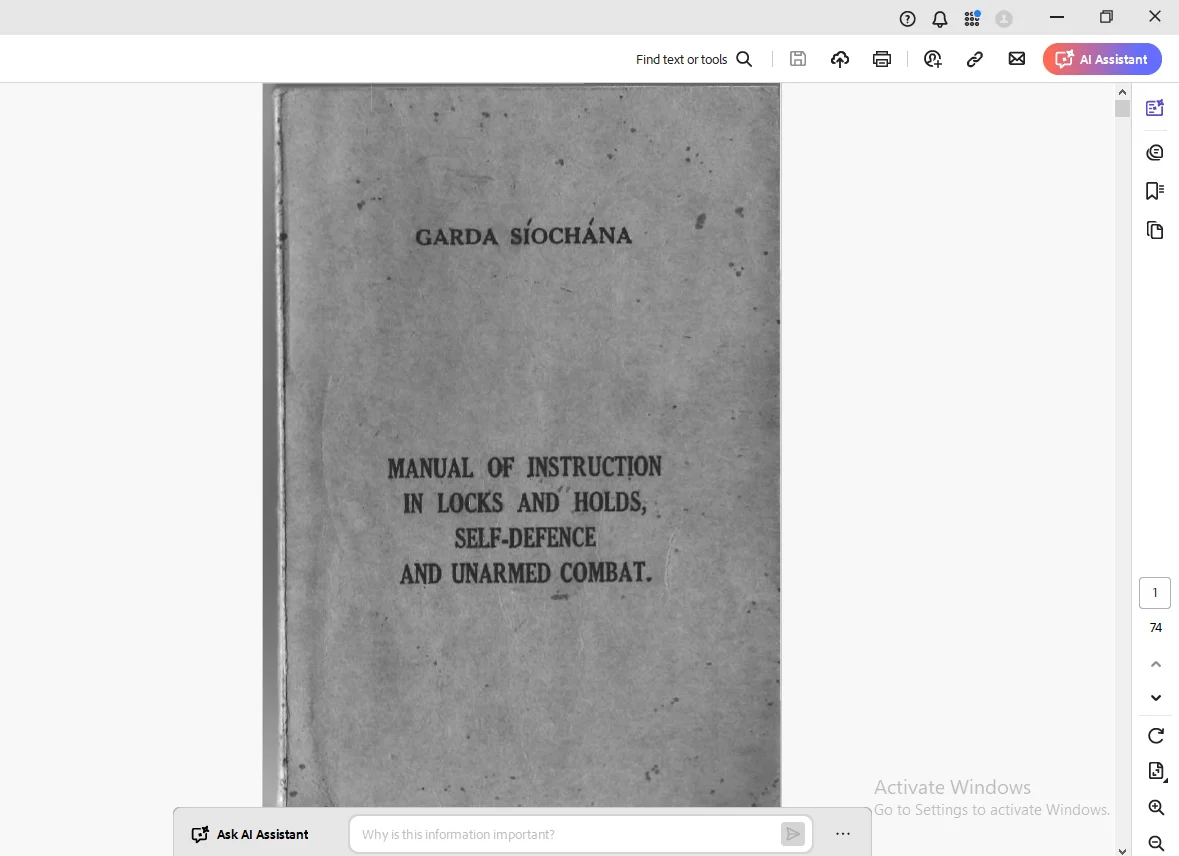
Task: Click the total page count 74
Action: (1156, 627)
